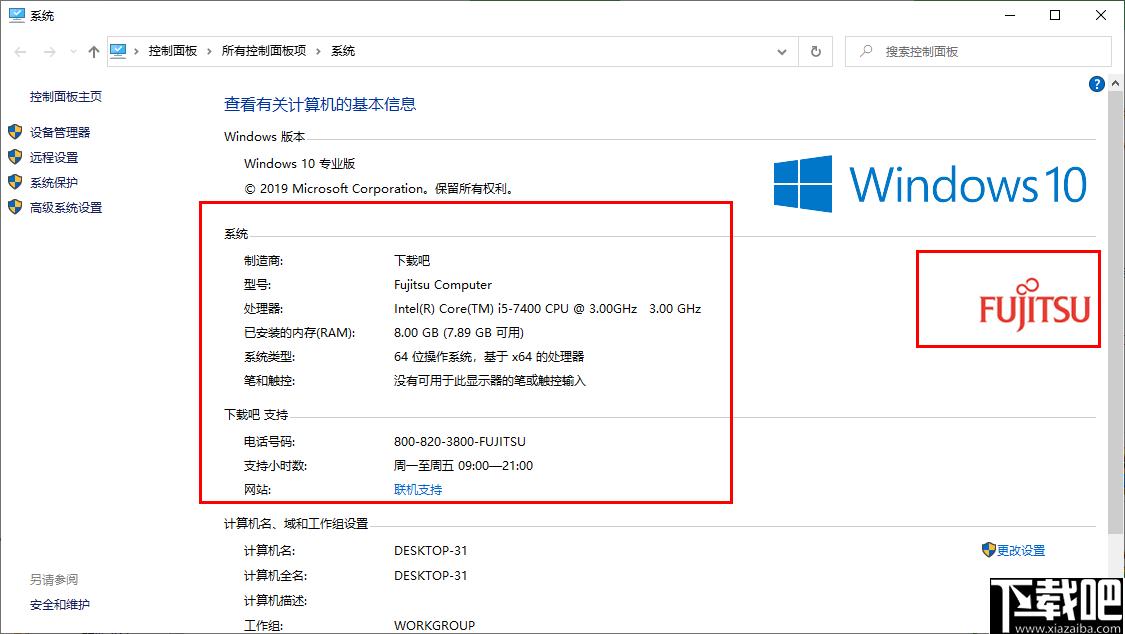
Task: Open 控制面板主页 link
Action: pos(66,97)
